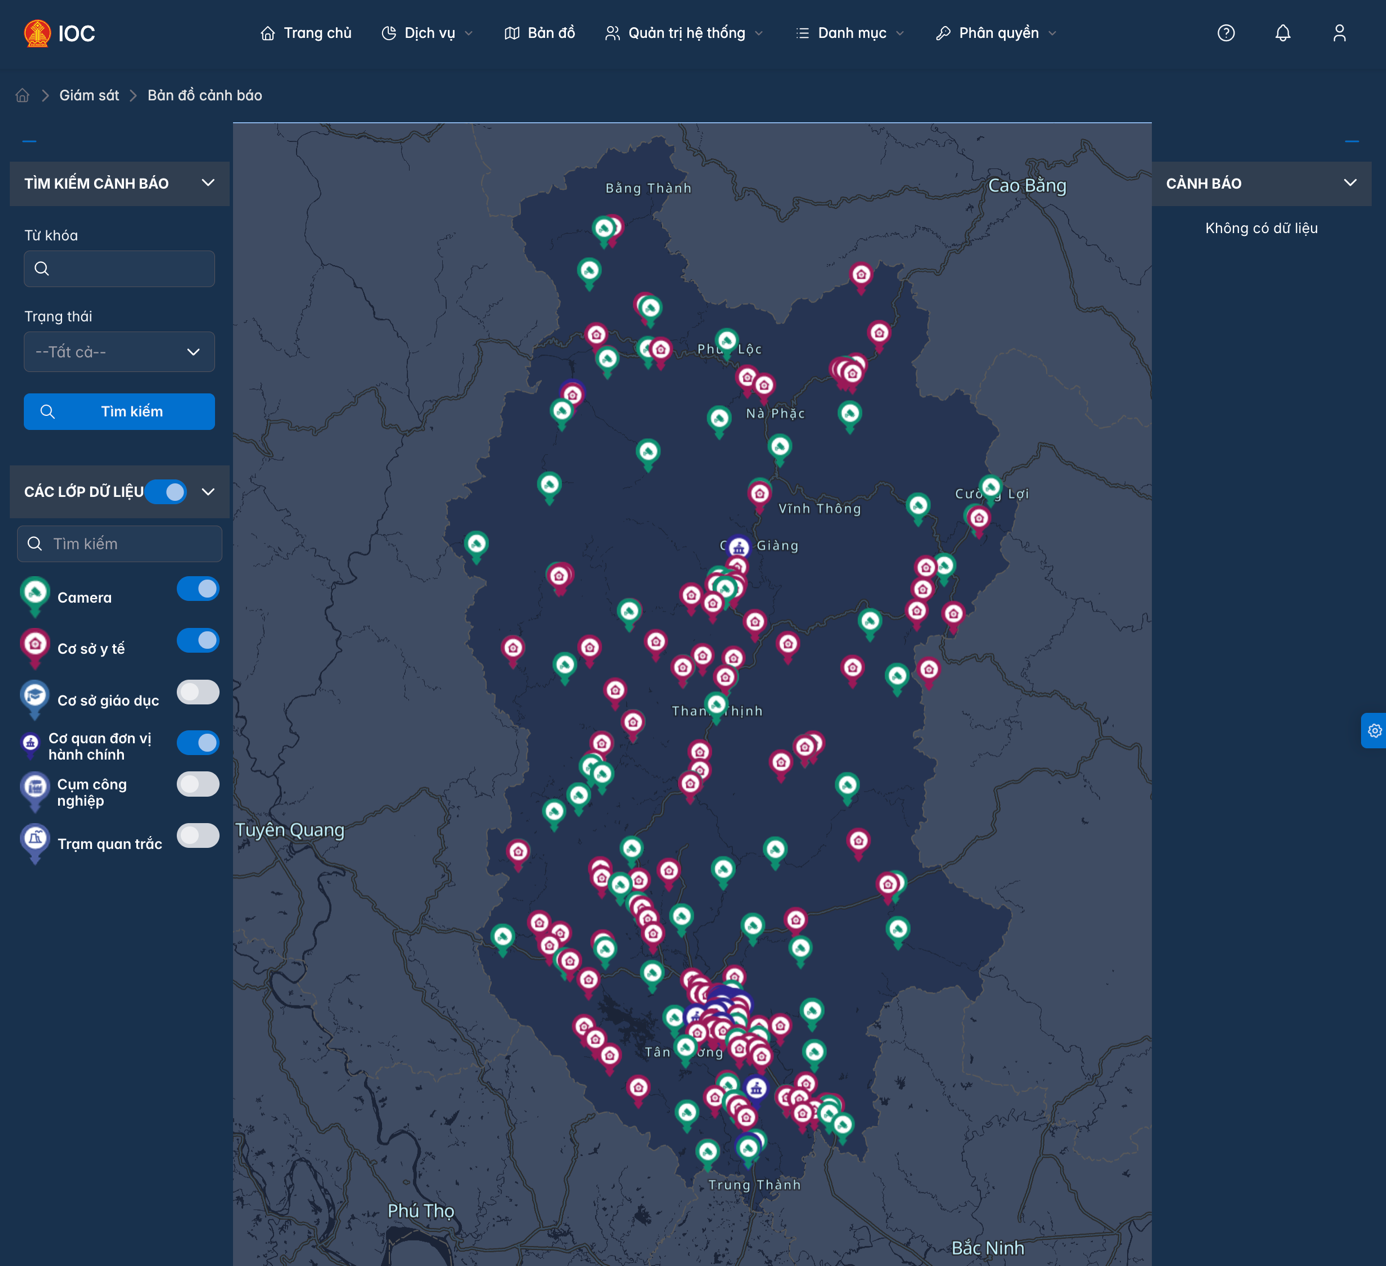1386x1266 pixels.
Task: Click the breadcrumb home icon
Action: [22, 95]
